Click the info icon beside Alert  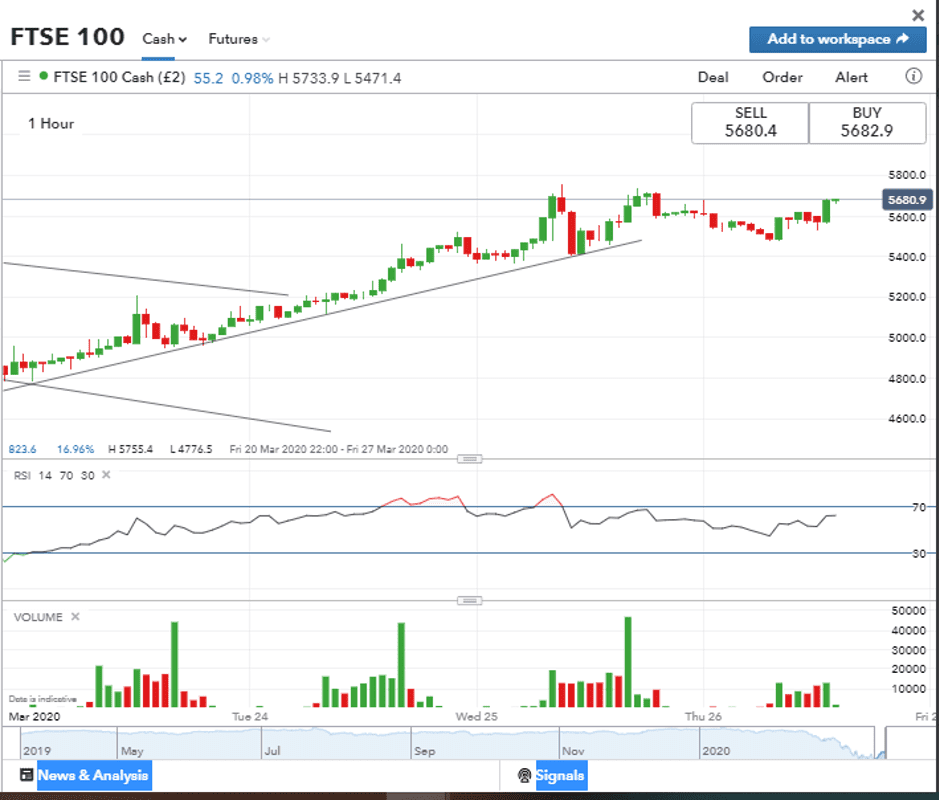(913, 76)
